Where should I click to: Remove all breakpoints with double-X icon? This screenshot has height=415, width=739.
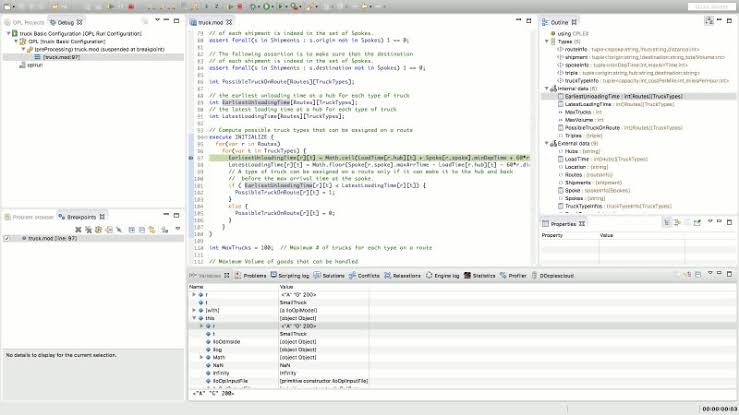(88, 229)
